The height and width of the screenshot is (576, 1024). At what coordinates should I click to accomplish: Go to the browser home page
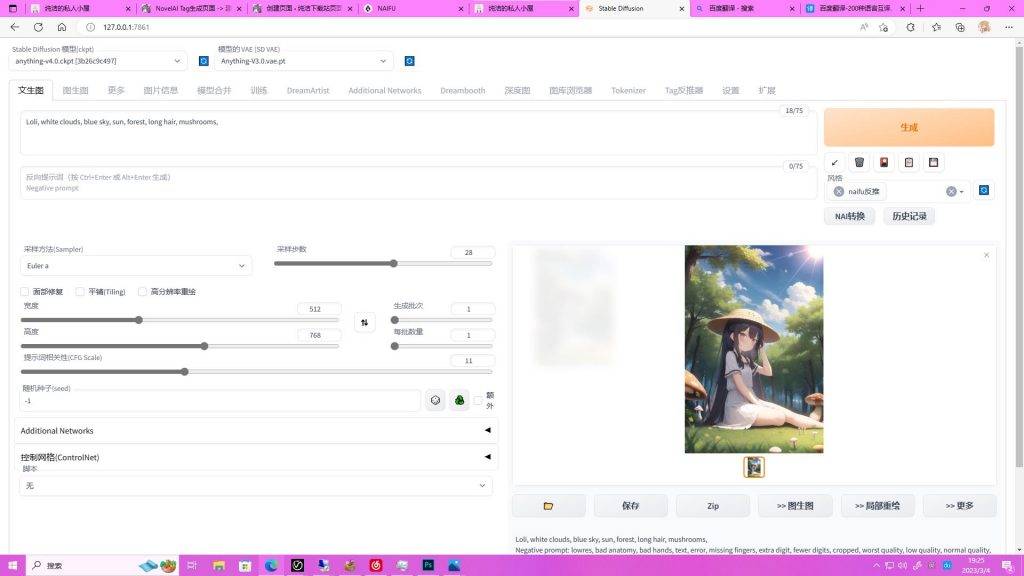[x=62, y=27]
